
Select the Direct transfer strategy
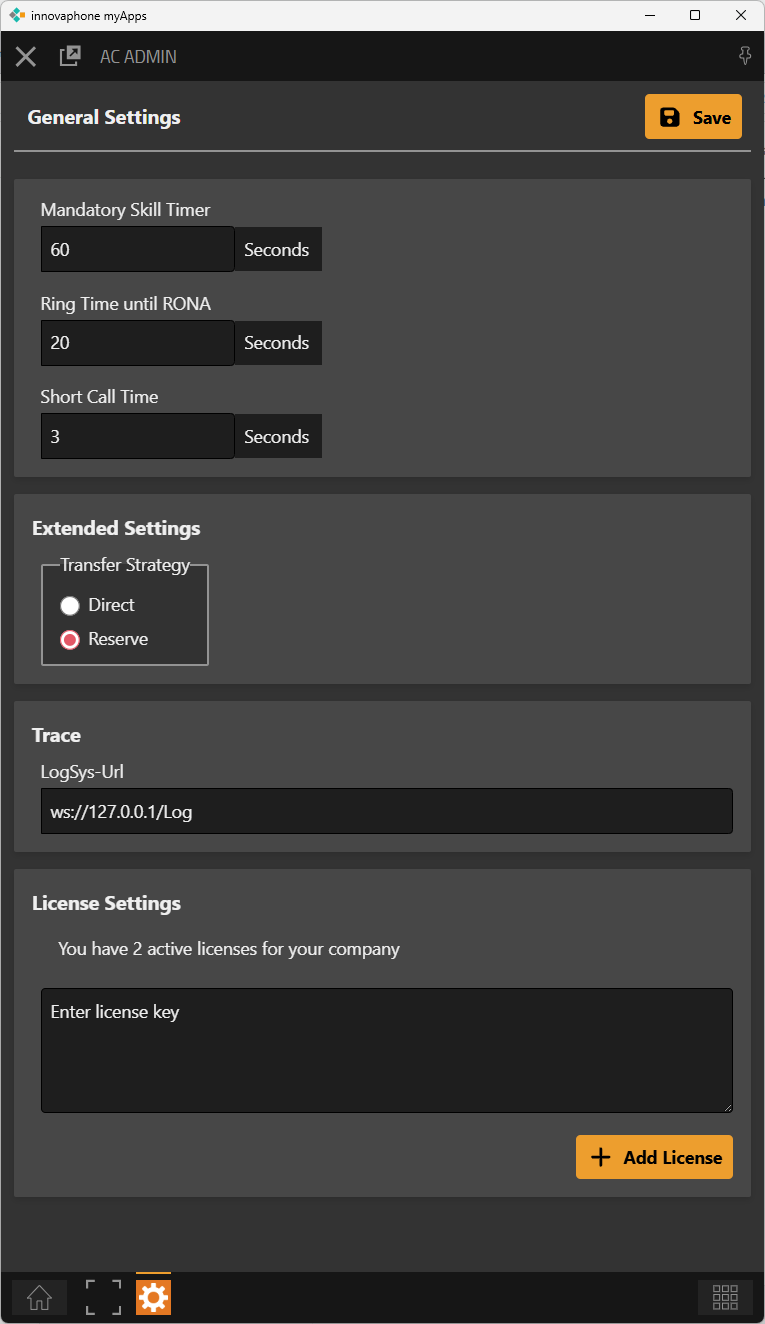tap(70, 605)
